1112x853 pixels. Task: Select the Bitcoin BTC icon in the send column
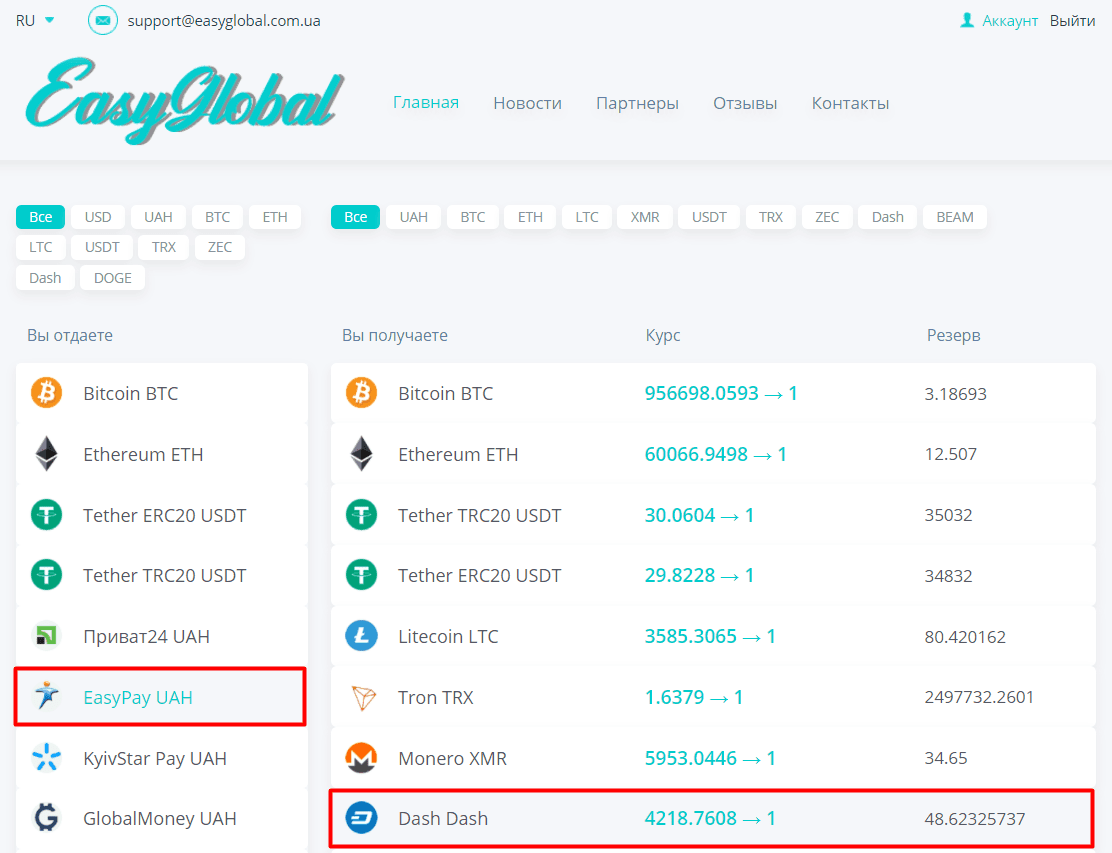(x=46, y=393)
